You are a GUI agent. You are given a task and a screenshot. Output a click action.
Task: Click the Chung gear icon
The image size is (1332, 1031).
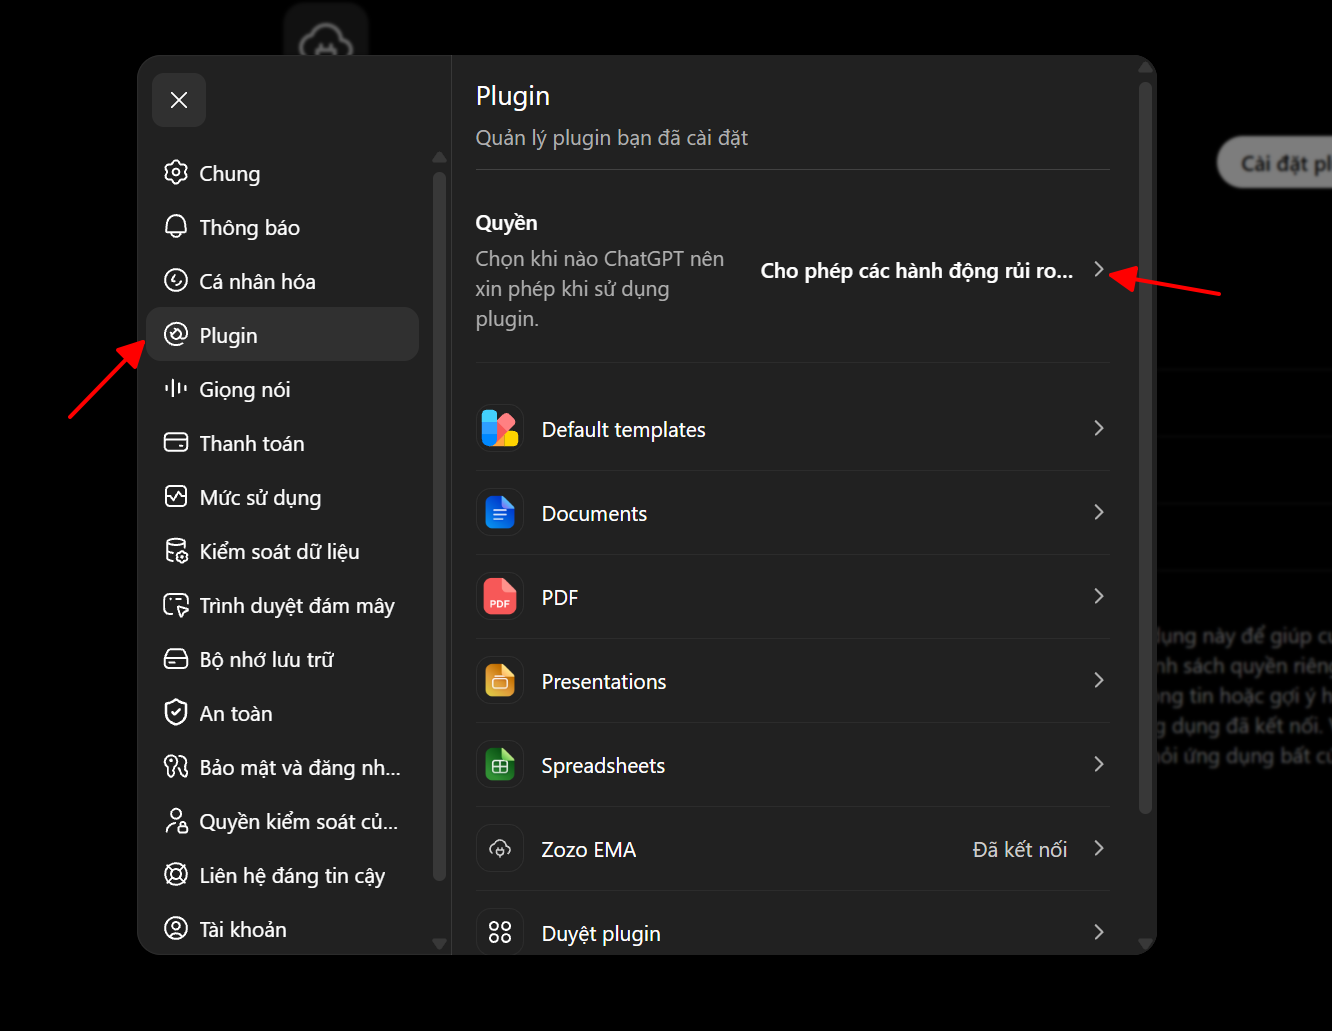pyautogui.click(x=176, y=172)
